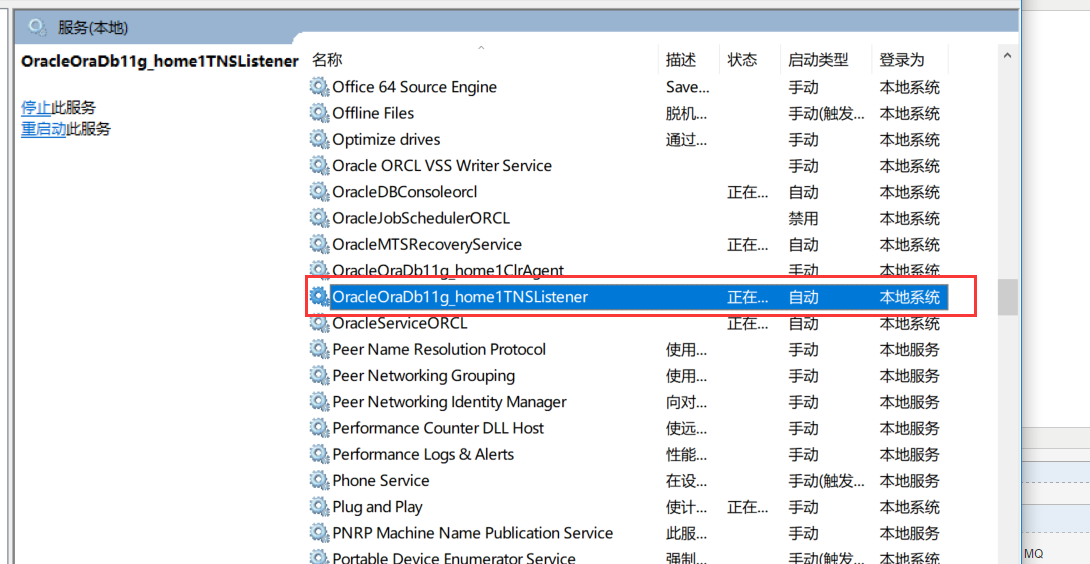1090x564 pixels.
Task: Click the Save... description of Office 64 Source Engine
Action: [x=688, y=87]
